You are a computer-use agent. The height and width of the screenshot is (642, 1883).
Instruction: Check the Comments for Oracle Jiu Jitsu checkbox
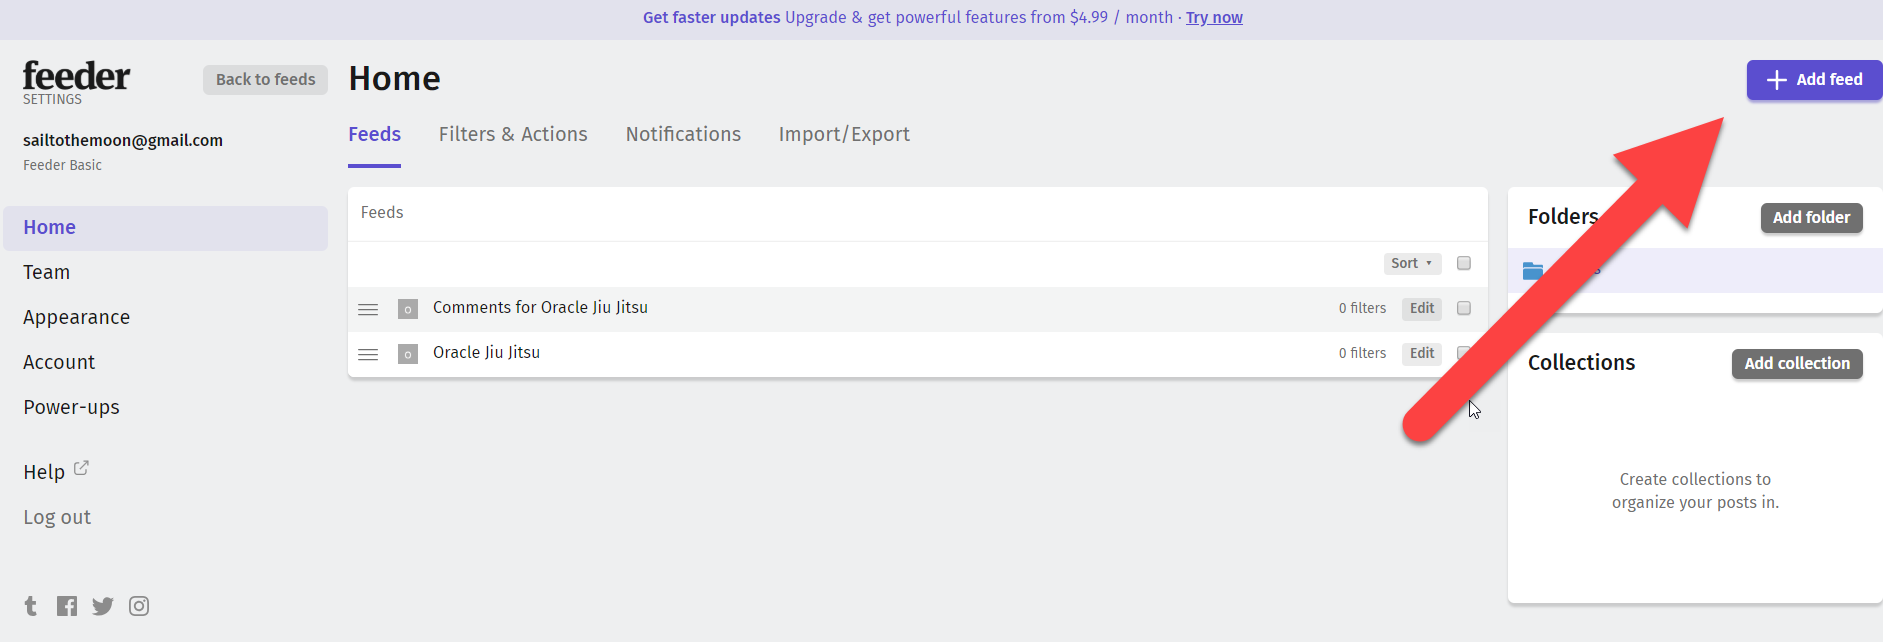pyautogui.click(x=1464, y=308)
